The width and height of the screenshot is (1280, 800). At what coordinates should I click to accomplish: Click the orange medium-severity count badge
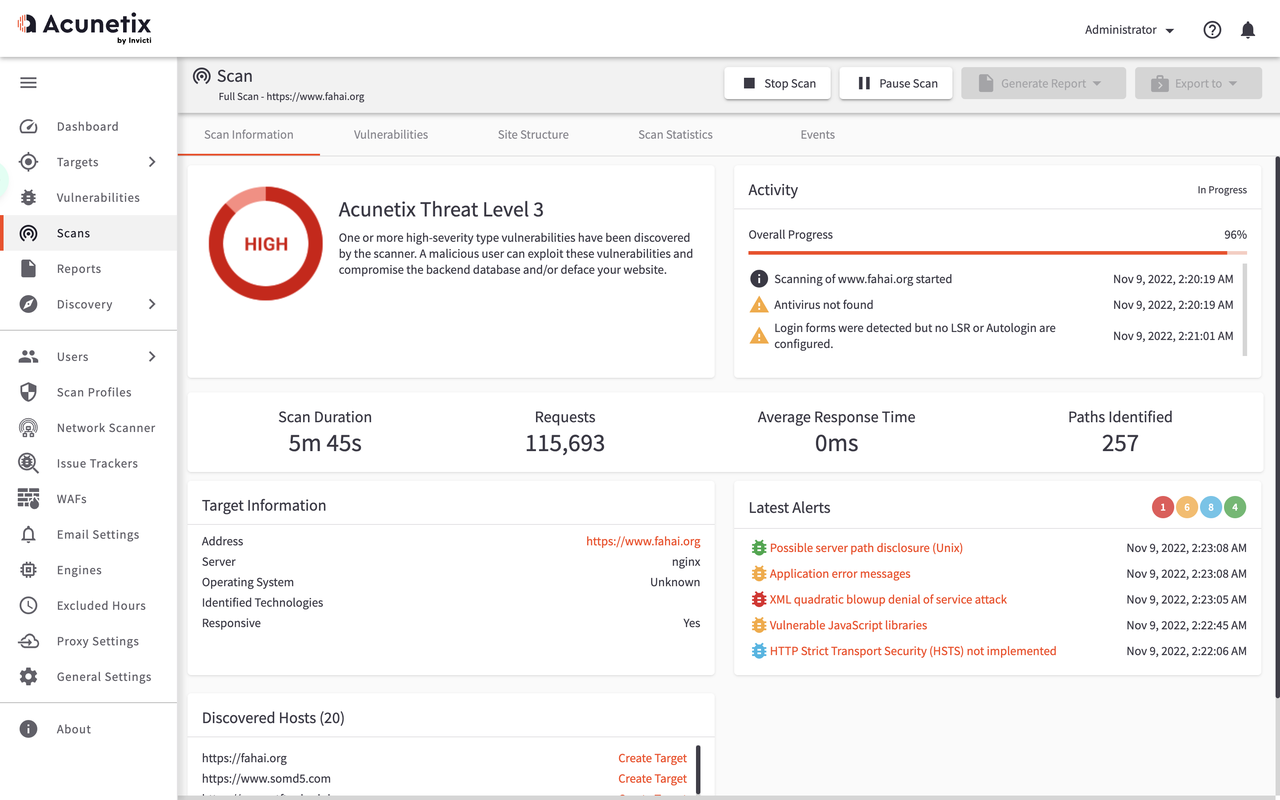[1187, 507]
